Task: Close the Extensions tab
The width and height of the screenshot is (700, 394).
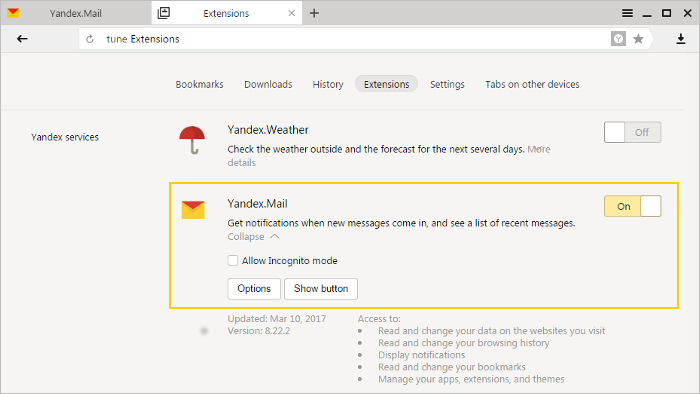Action: click(x=292, y=13)
